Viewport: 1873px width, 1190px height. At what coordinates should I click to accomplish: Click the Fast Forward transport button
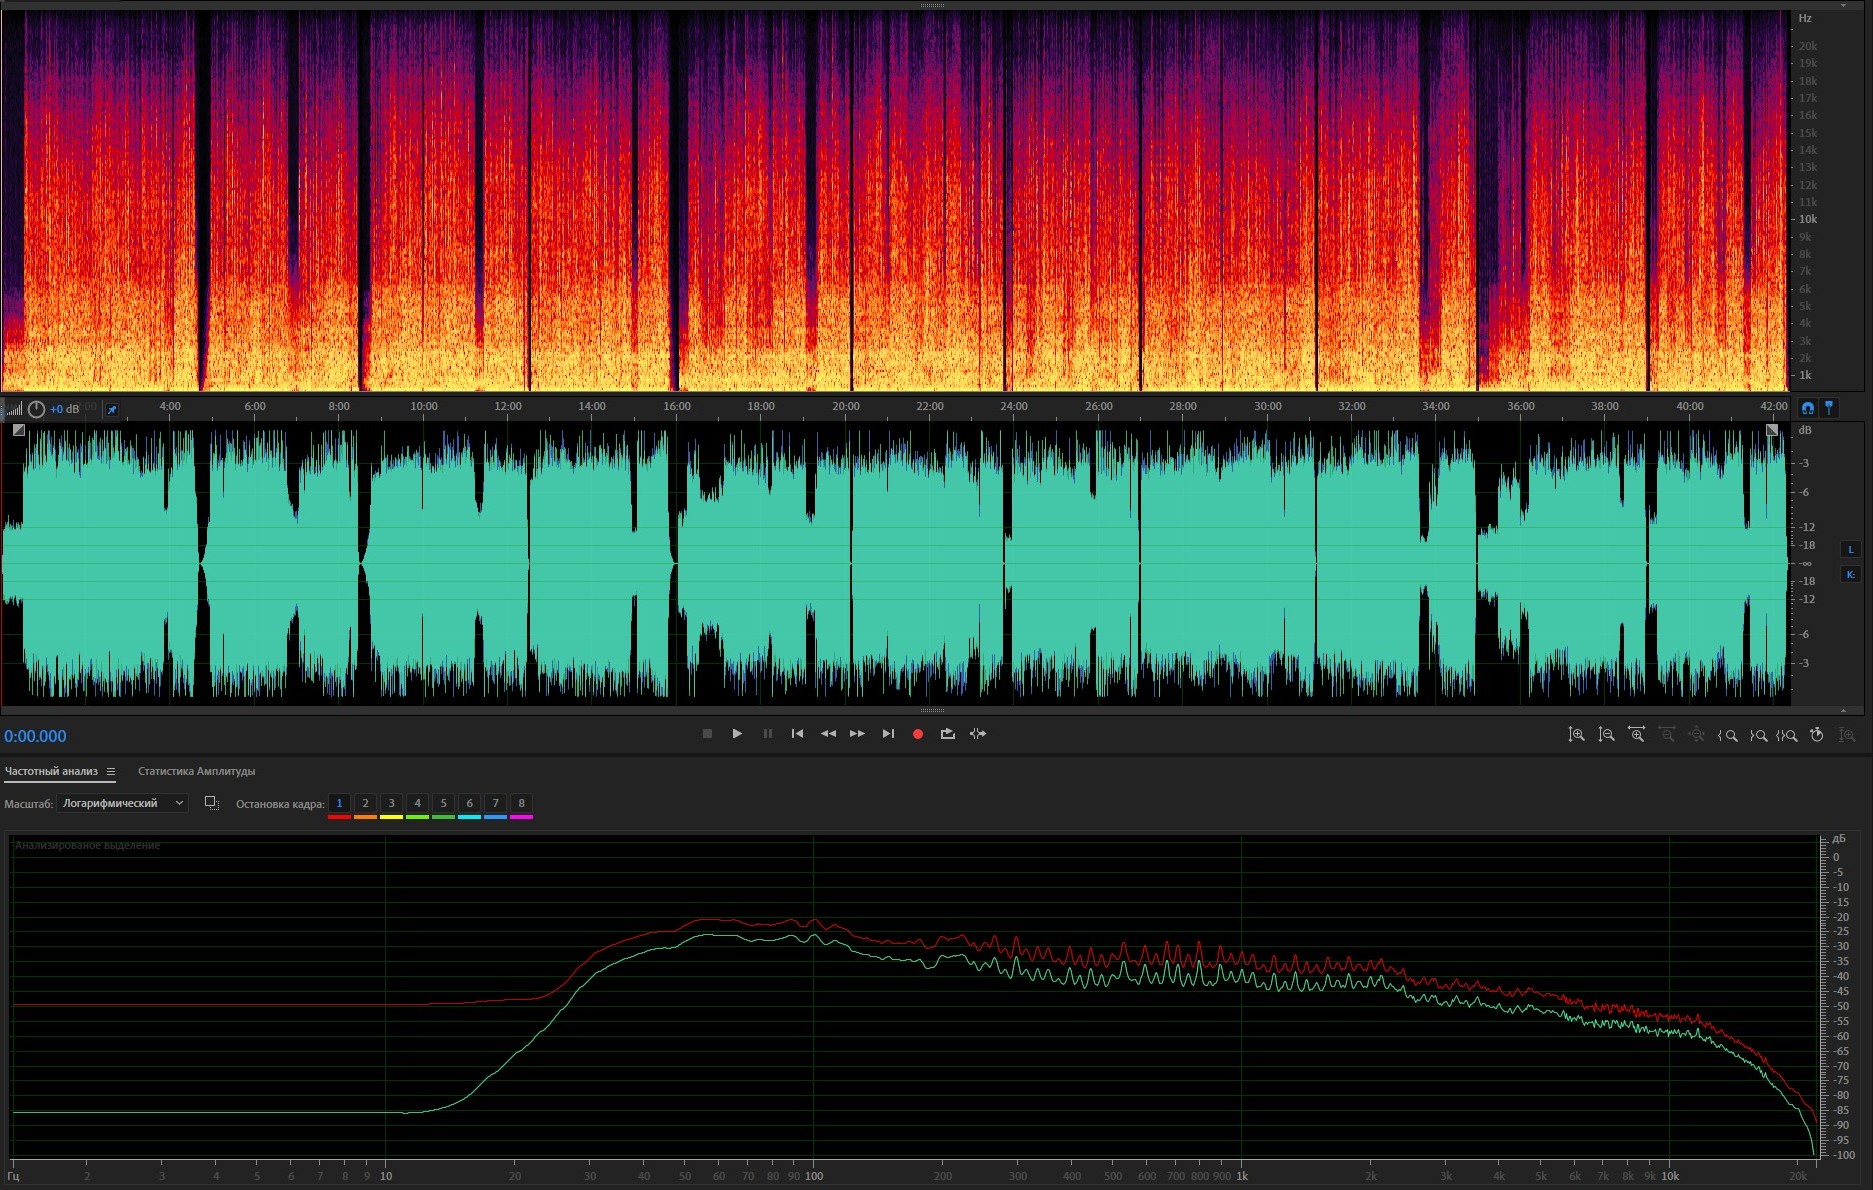click(857, 734)
